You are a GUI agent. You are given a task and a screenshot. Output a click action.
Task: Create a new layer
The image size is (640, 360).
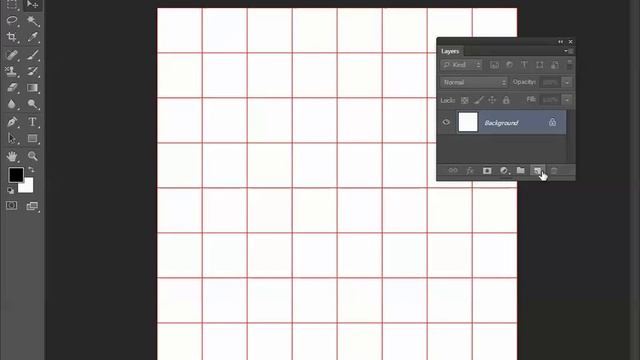[537, 171]
